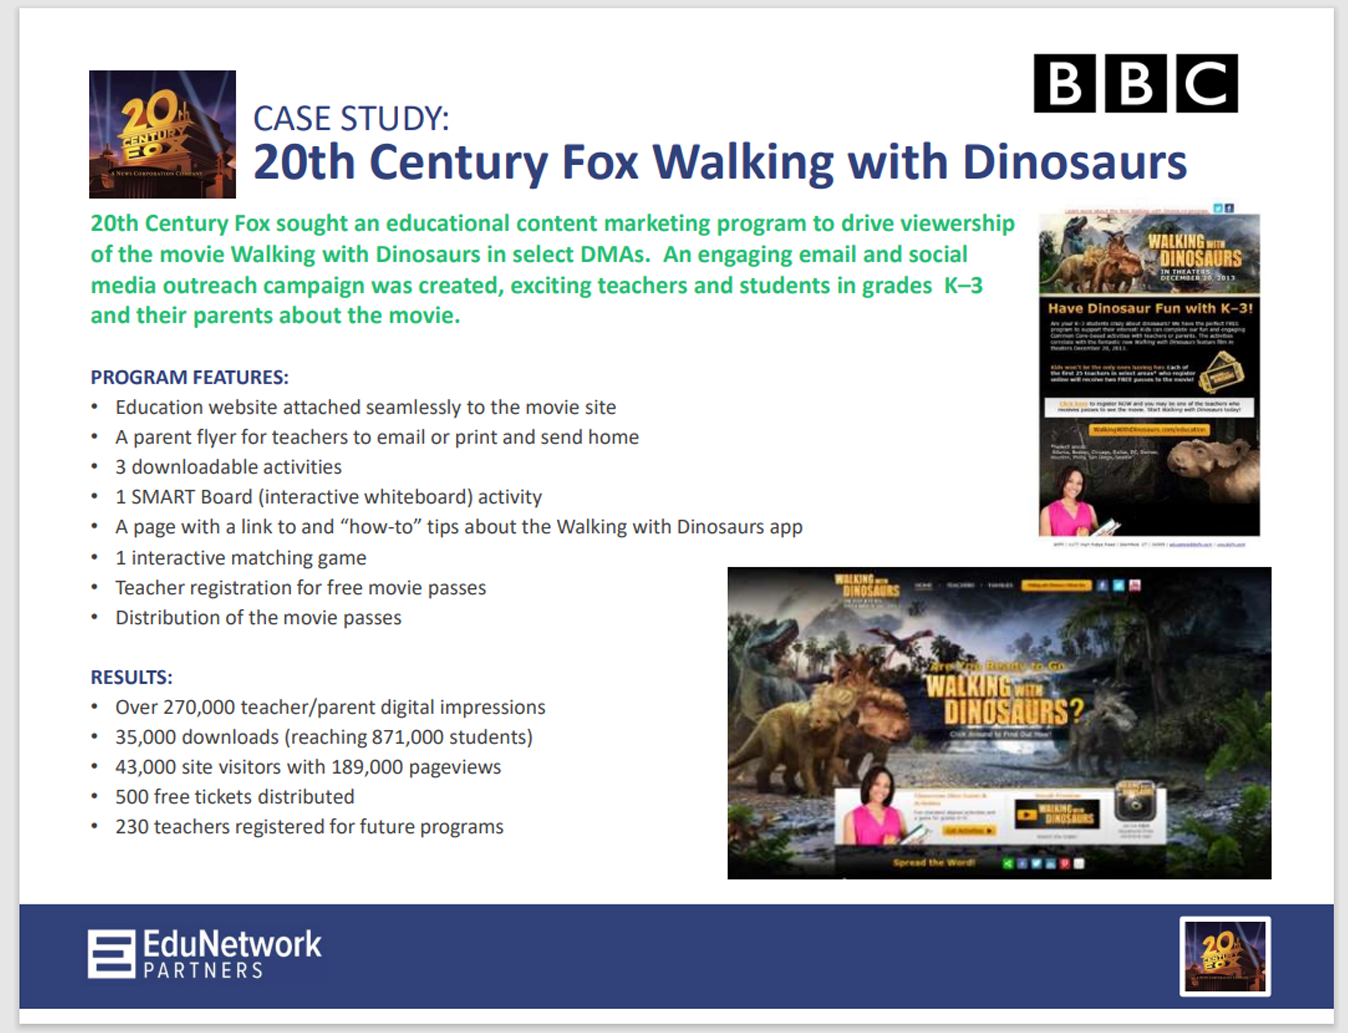Select the '3 downloadable activities' bullet
Viewport: 1348px width, 1033px height.
[228, 467]
